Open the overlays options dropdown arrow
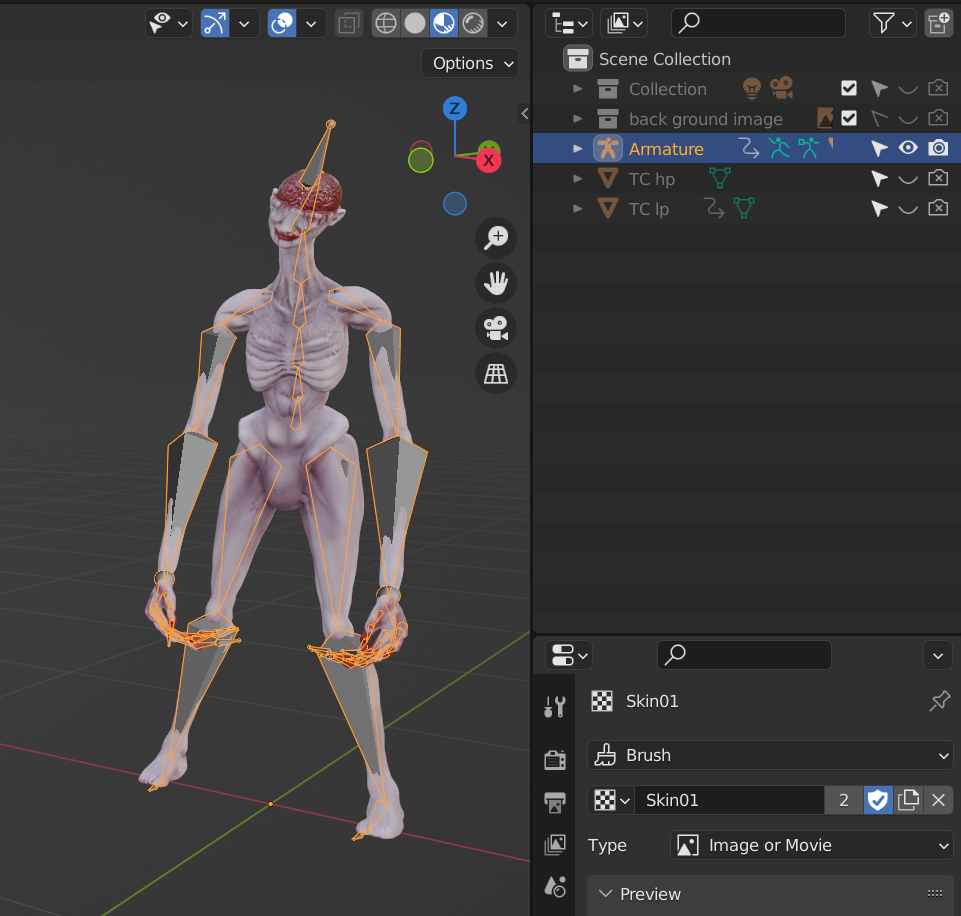This screenshot has height=916, width=961. 311,23
